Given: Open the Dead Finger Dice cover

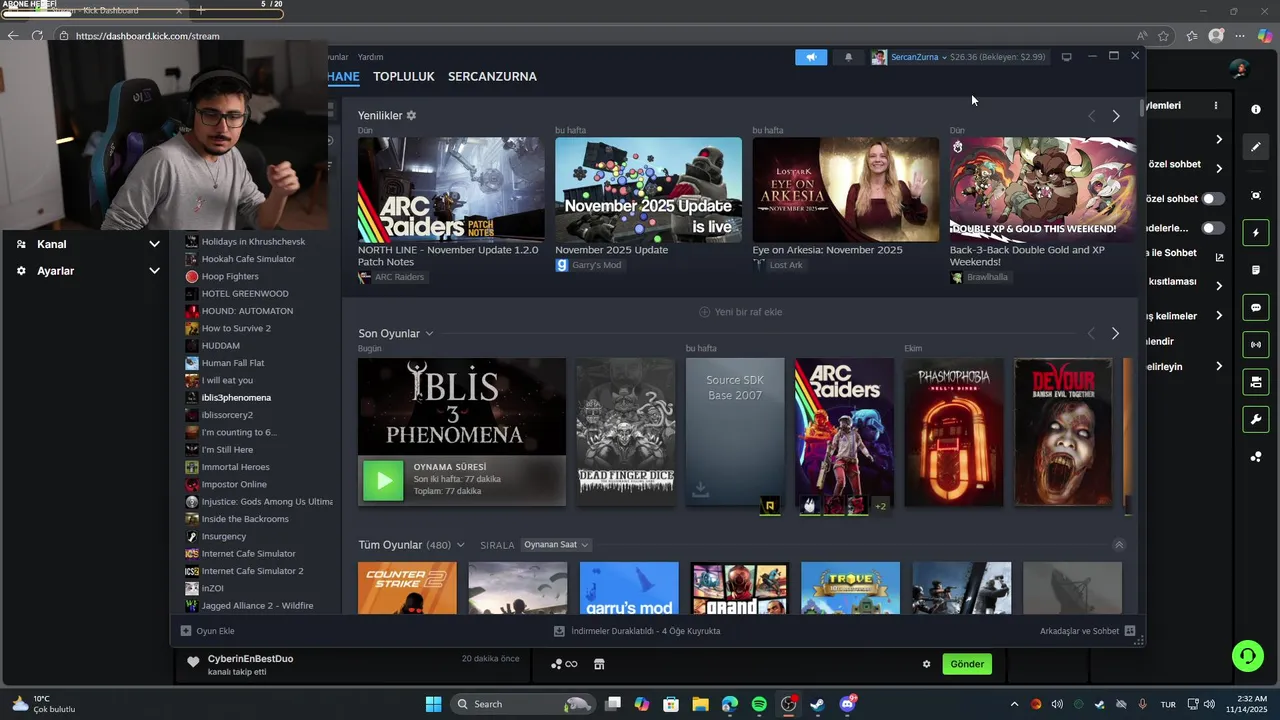Looking at the screenshot, I should pyautogui.click(x=626, y=432).
